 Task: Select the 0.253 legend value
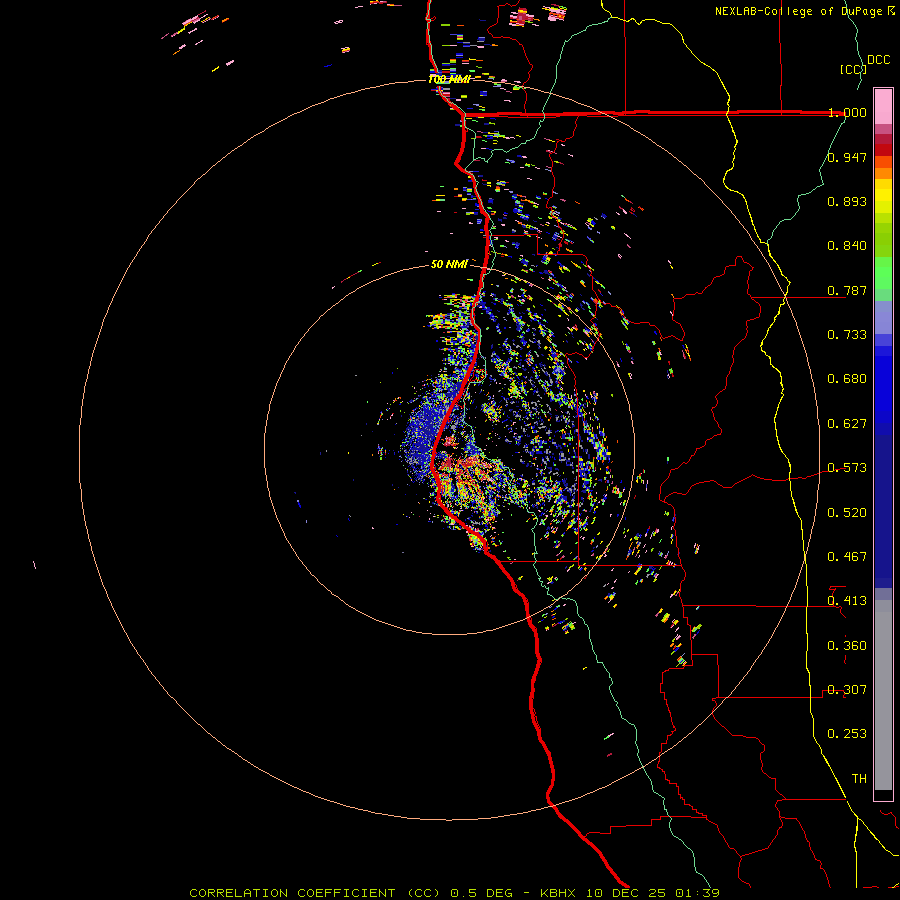click(847, 734)
